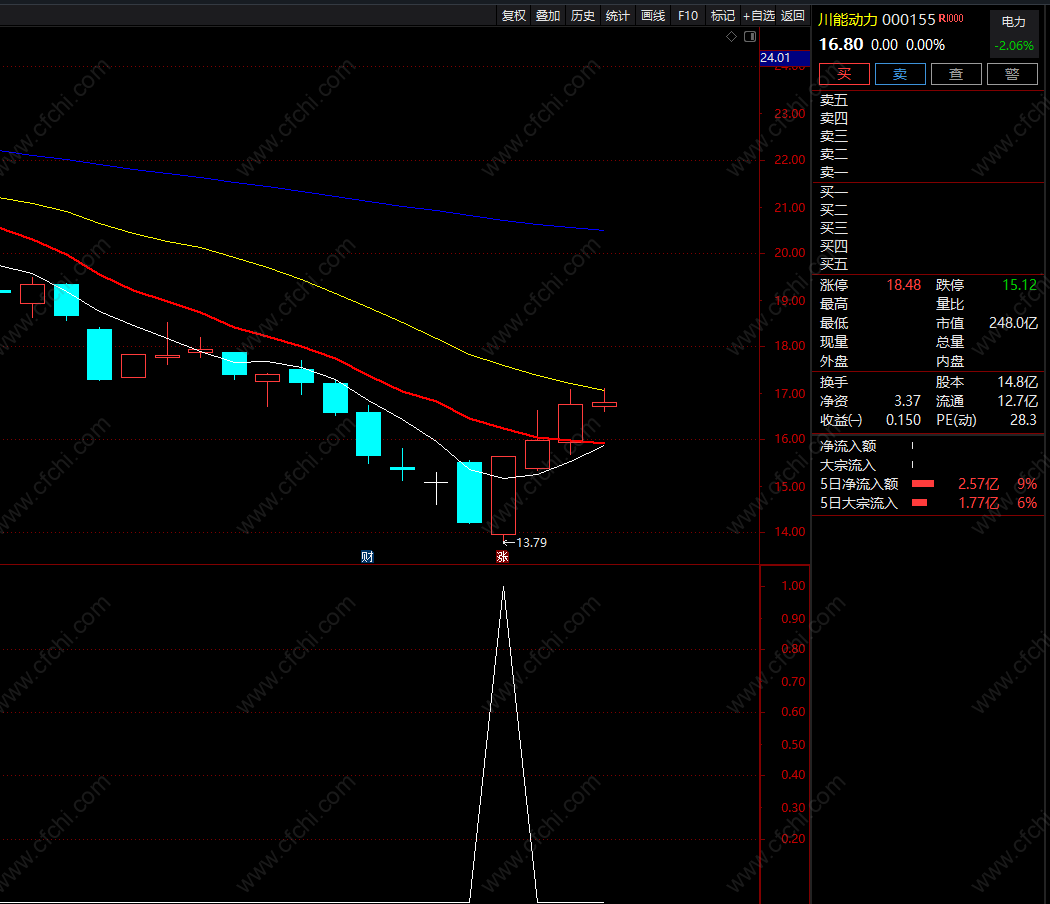The height and width of the screenshot is (904, 1050).
Task: Click the 收益(-) value 0.150
Action: 903,420
